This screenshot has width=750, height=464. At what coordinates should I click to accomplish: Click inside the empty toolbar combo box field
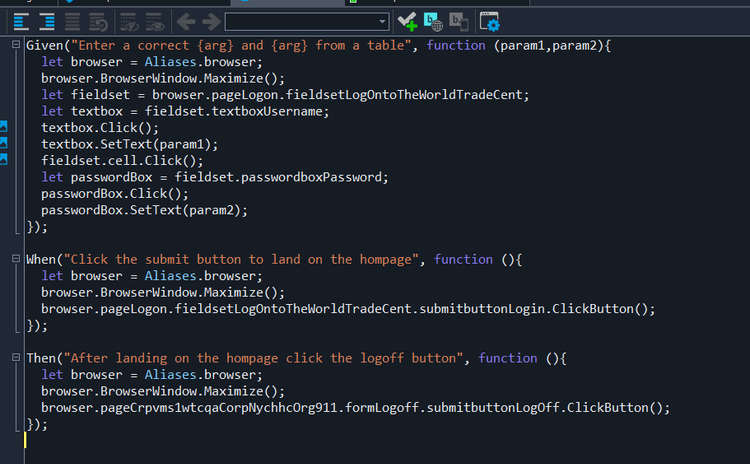(x=301, y=22)
